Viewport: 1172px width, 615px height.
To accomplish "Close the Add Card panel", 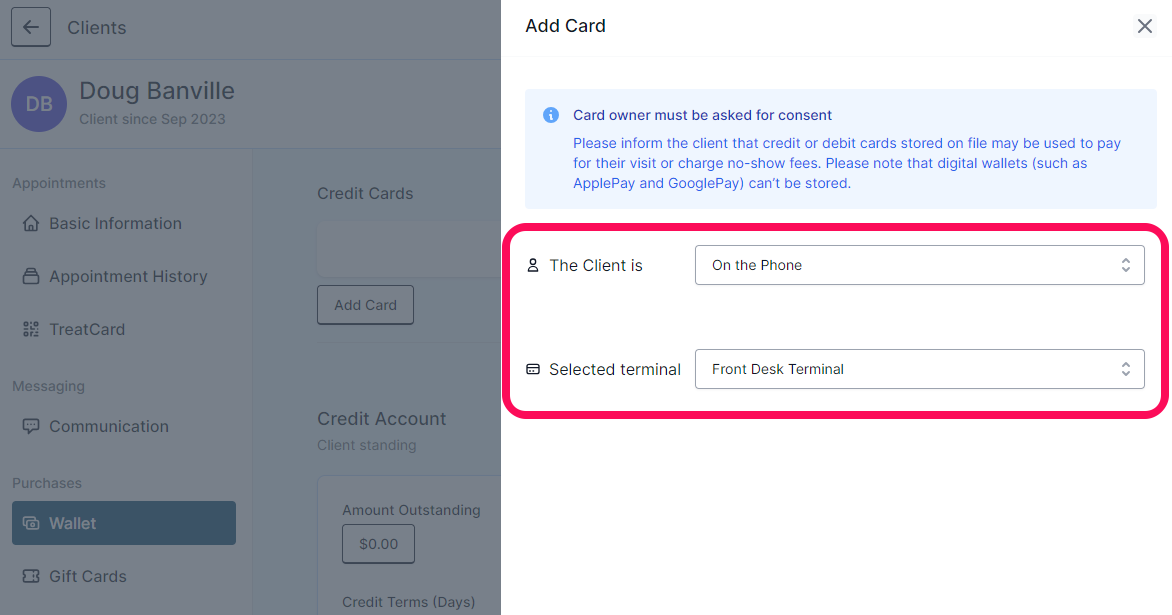I will 1144,26.
